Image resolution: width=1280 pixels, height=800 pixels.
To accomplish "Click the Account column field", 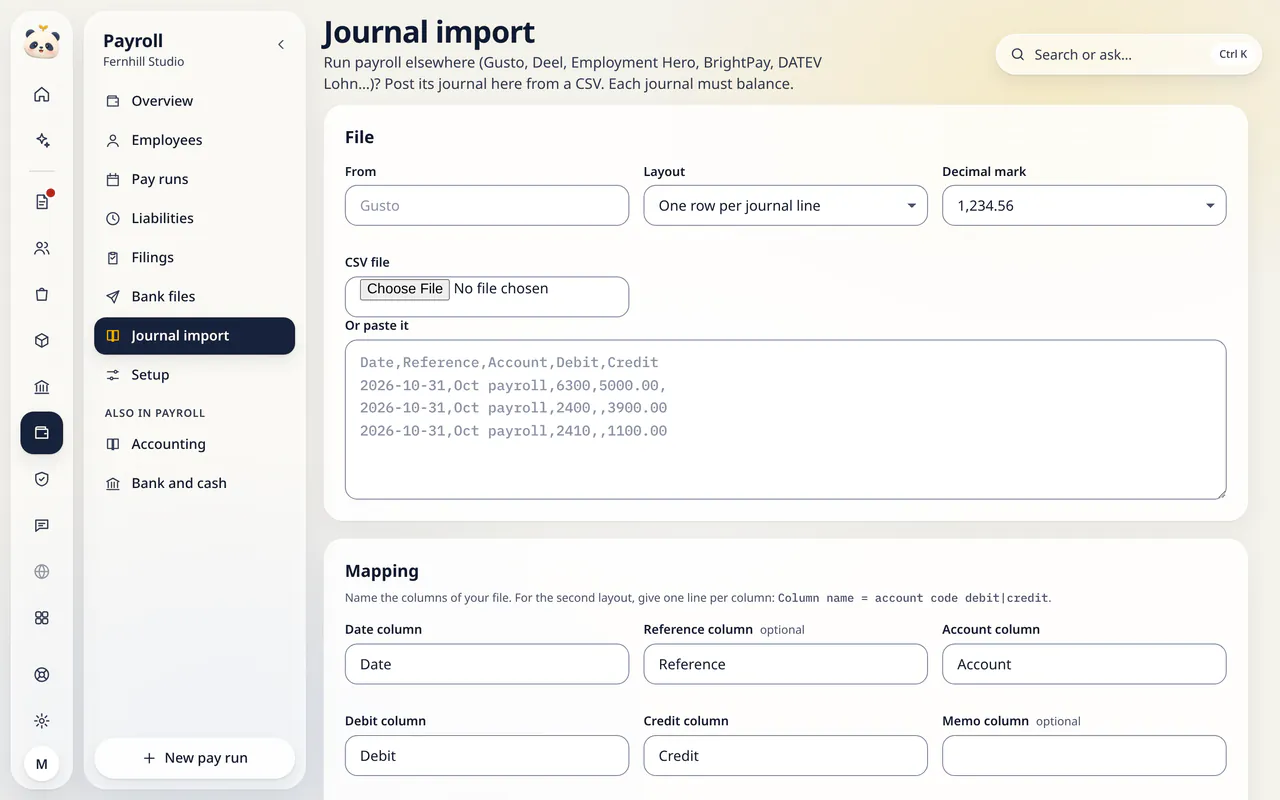I will click(1084, 664).
